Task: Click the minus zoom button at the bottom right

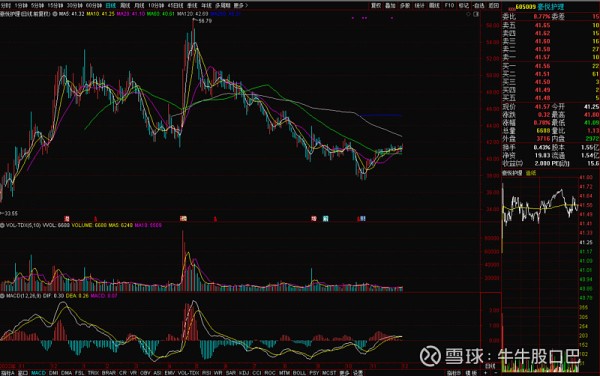Action: (x=496, y=373)
